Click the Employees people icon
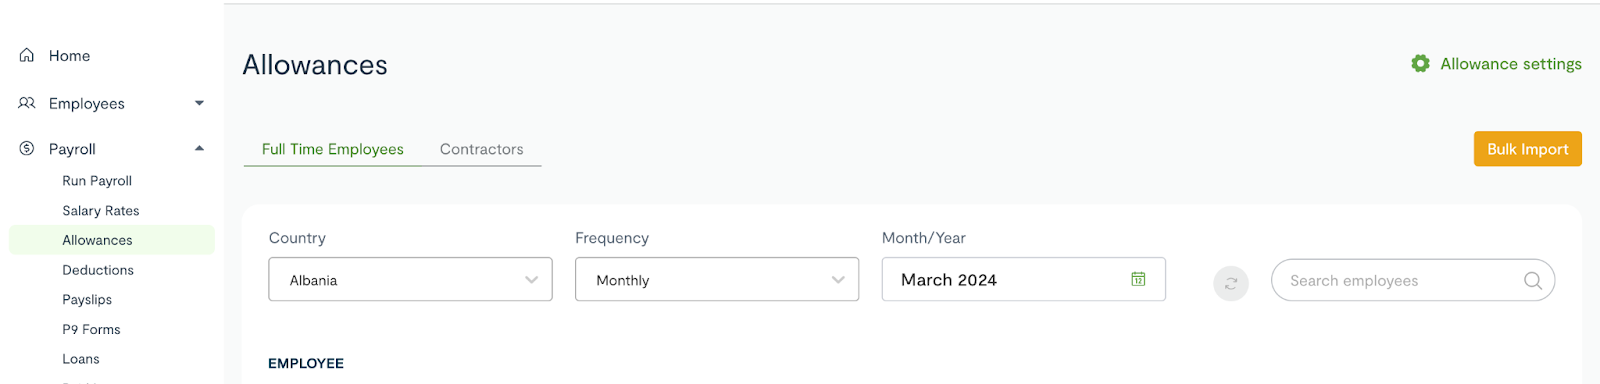 pyautogui.click(x=27, y=103)
